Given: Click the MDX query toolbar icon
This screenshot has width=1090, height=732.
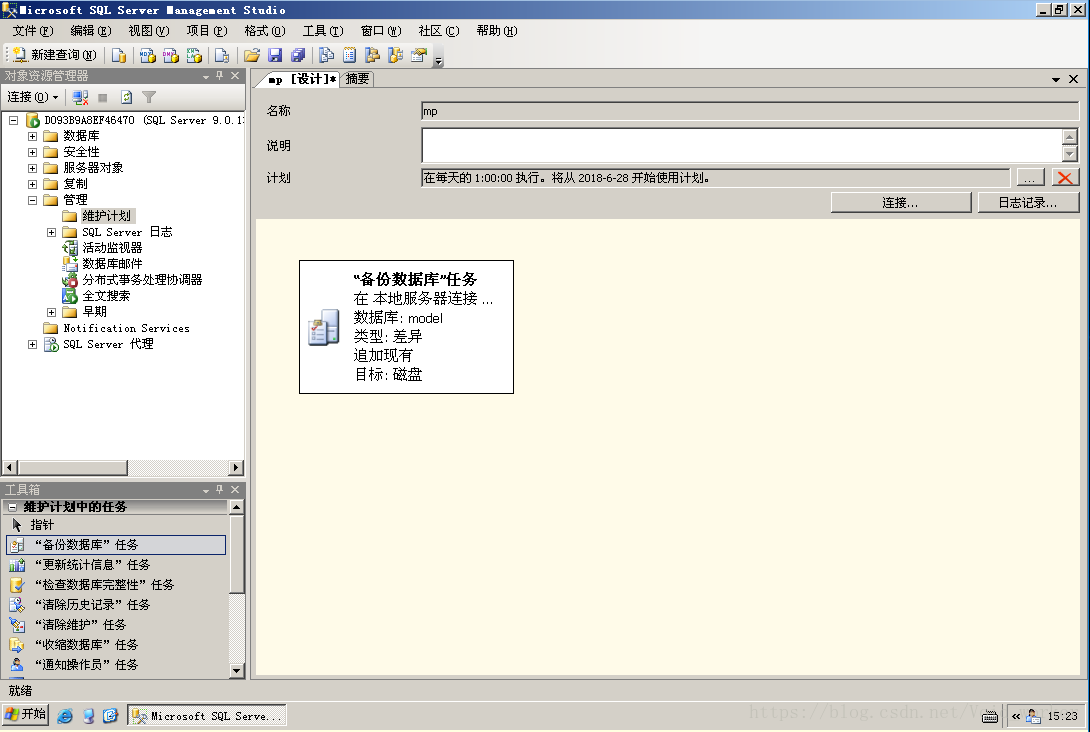Looking at the screenshot, I should coord(147,56).
